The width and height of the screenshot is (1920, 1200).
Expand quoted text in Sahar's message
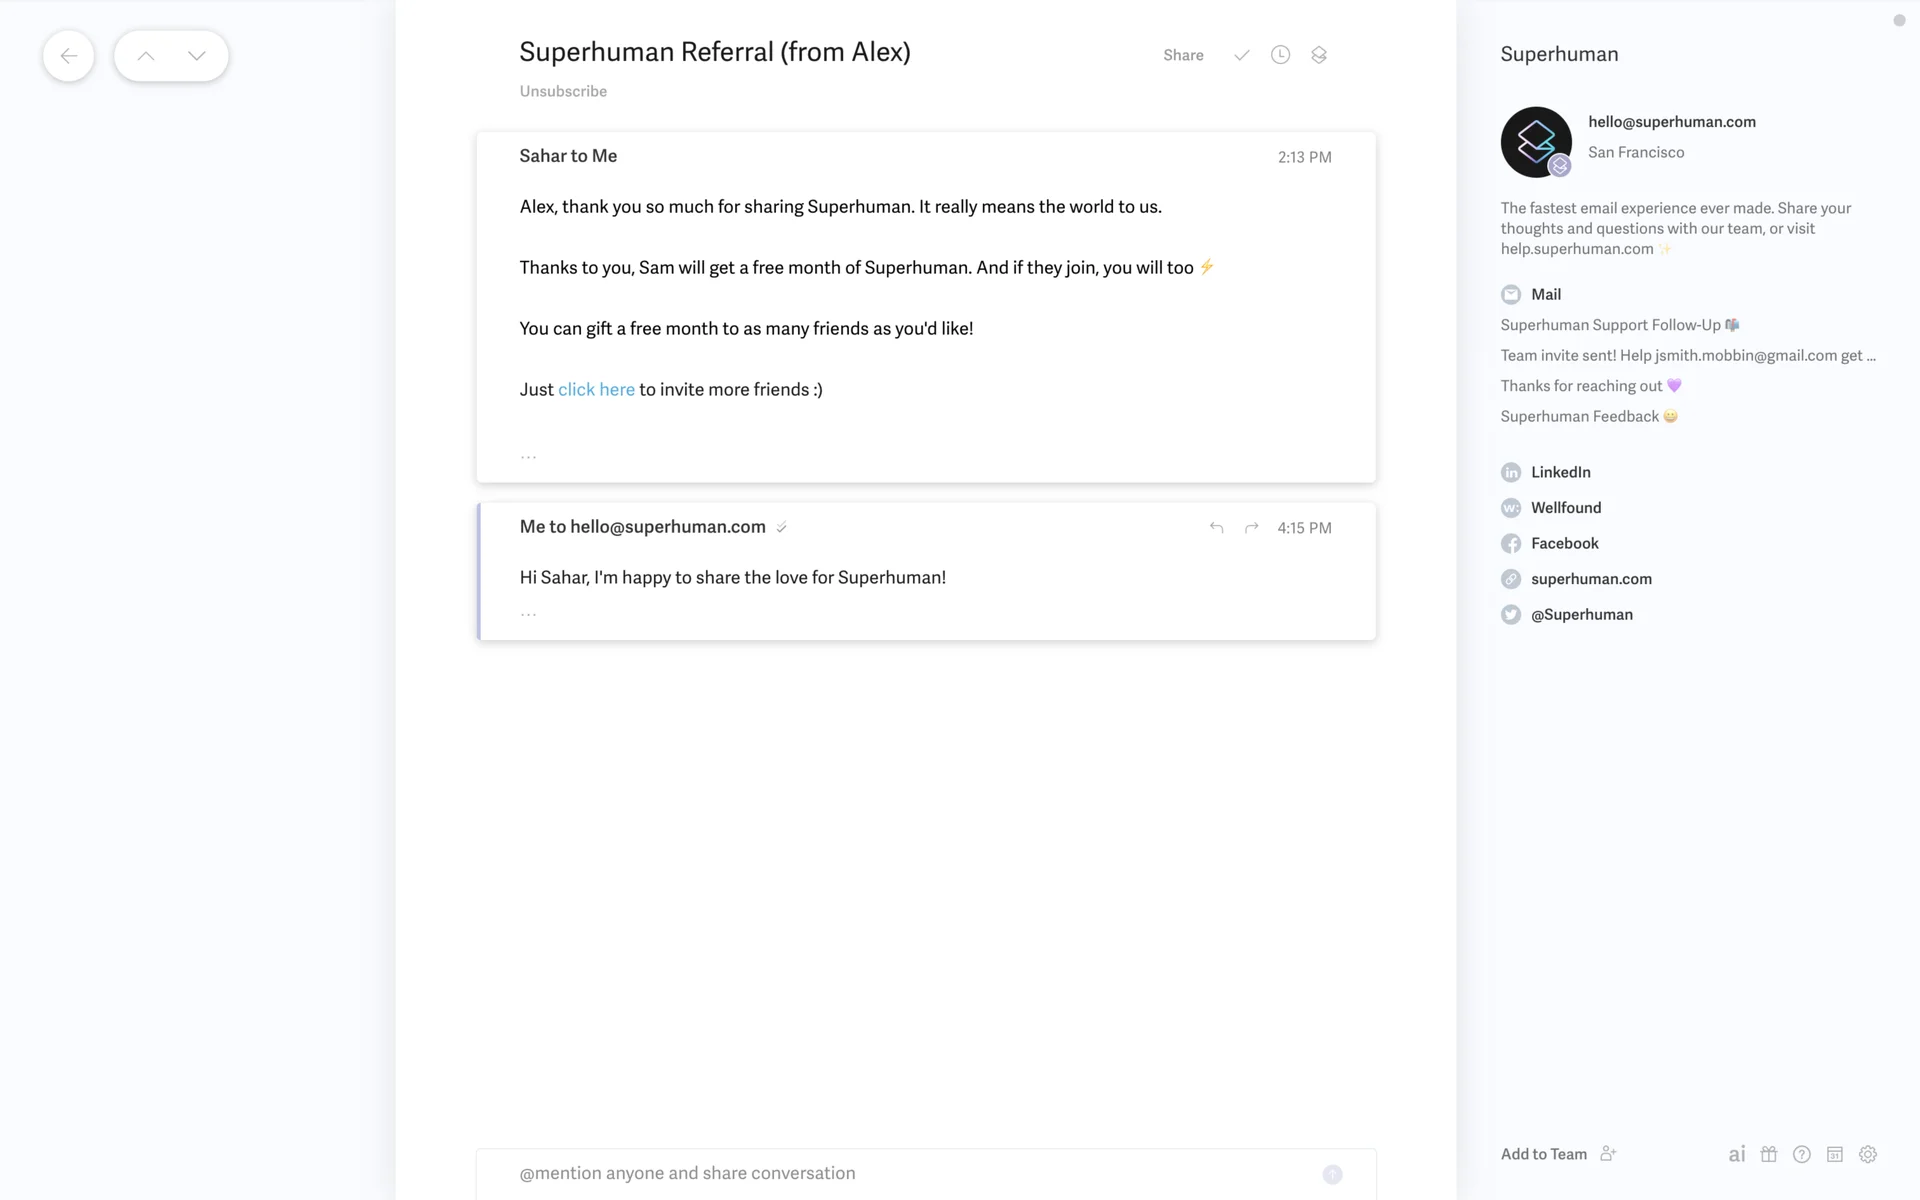528,456
